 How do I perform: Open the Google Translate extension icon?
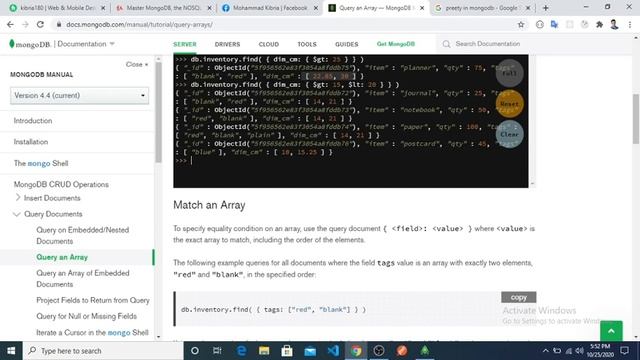pos(554,24)
